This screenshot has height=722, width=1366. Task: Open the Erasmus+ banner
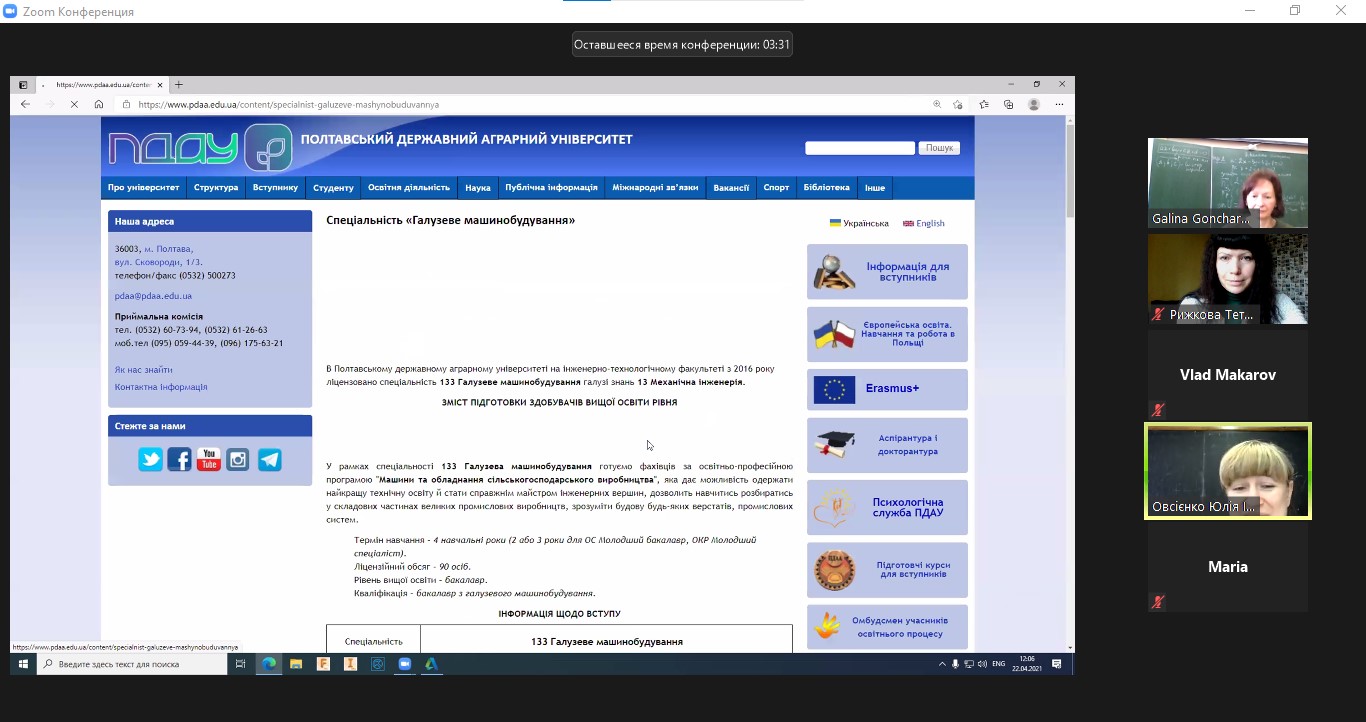[887, 389]
